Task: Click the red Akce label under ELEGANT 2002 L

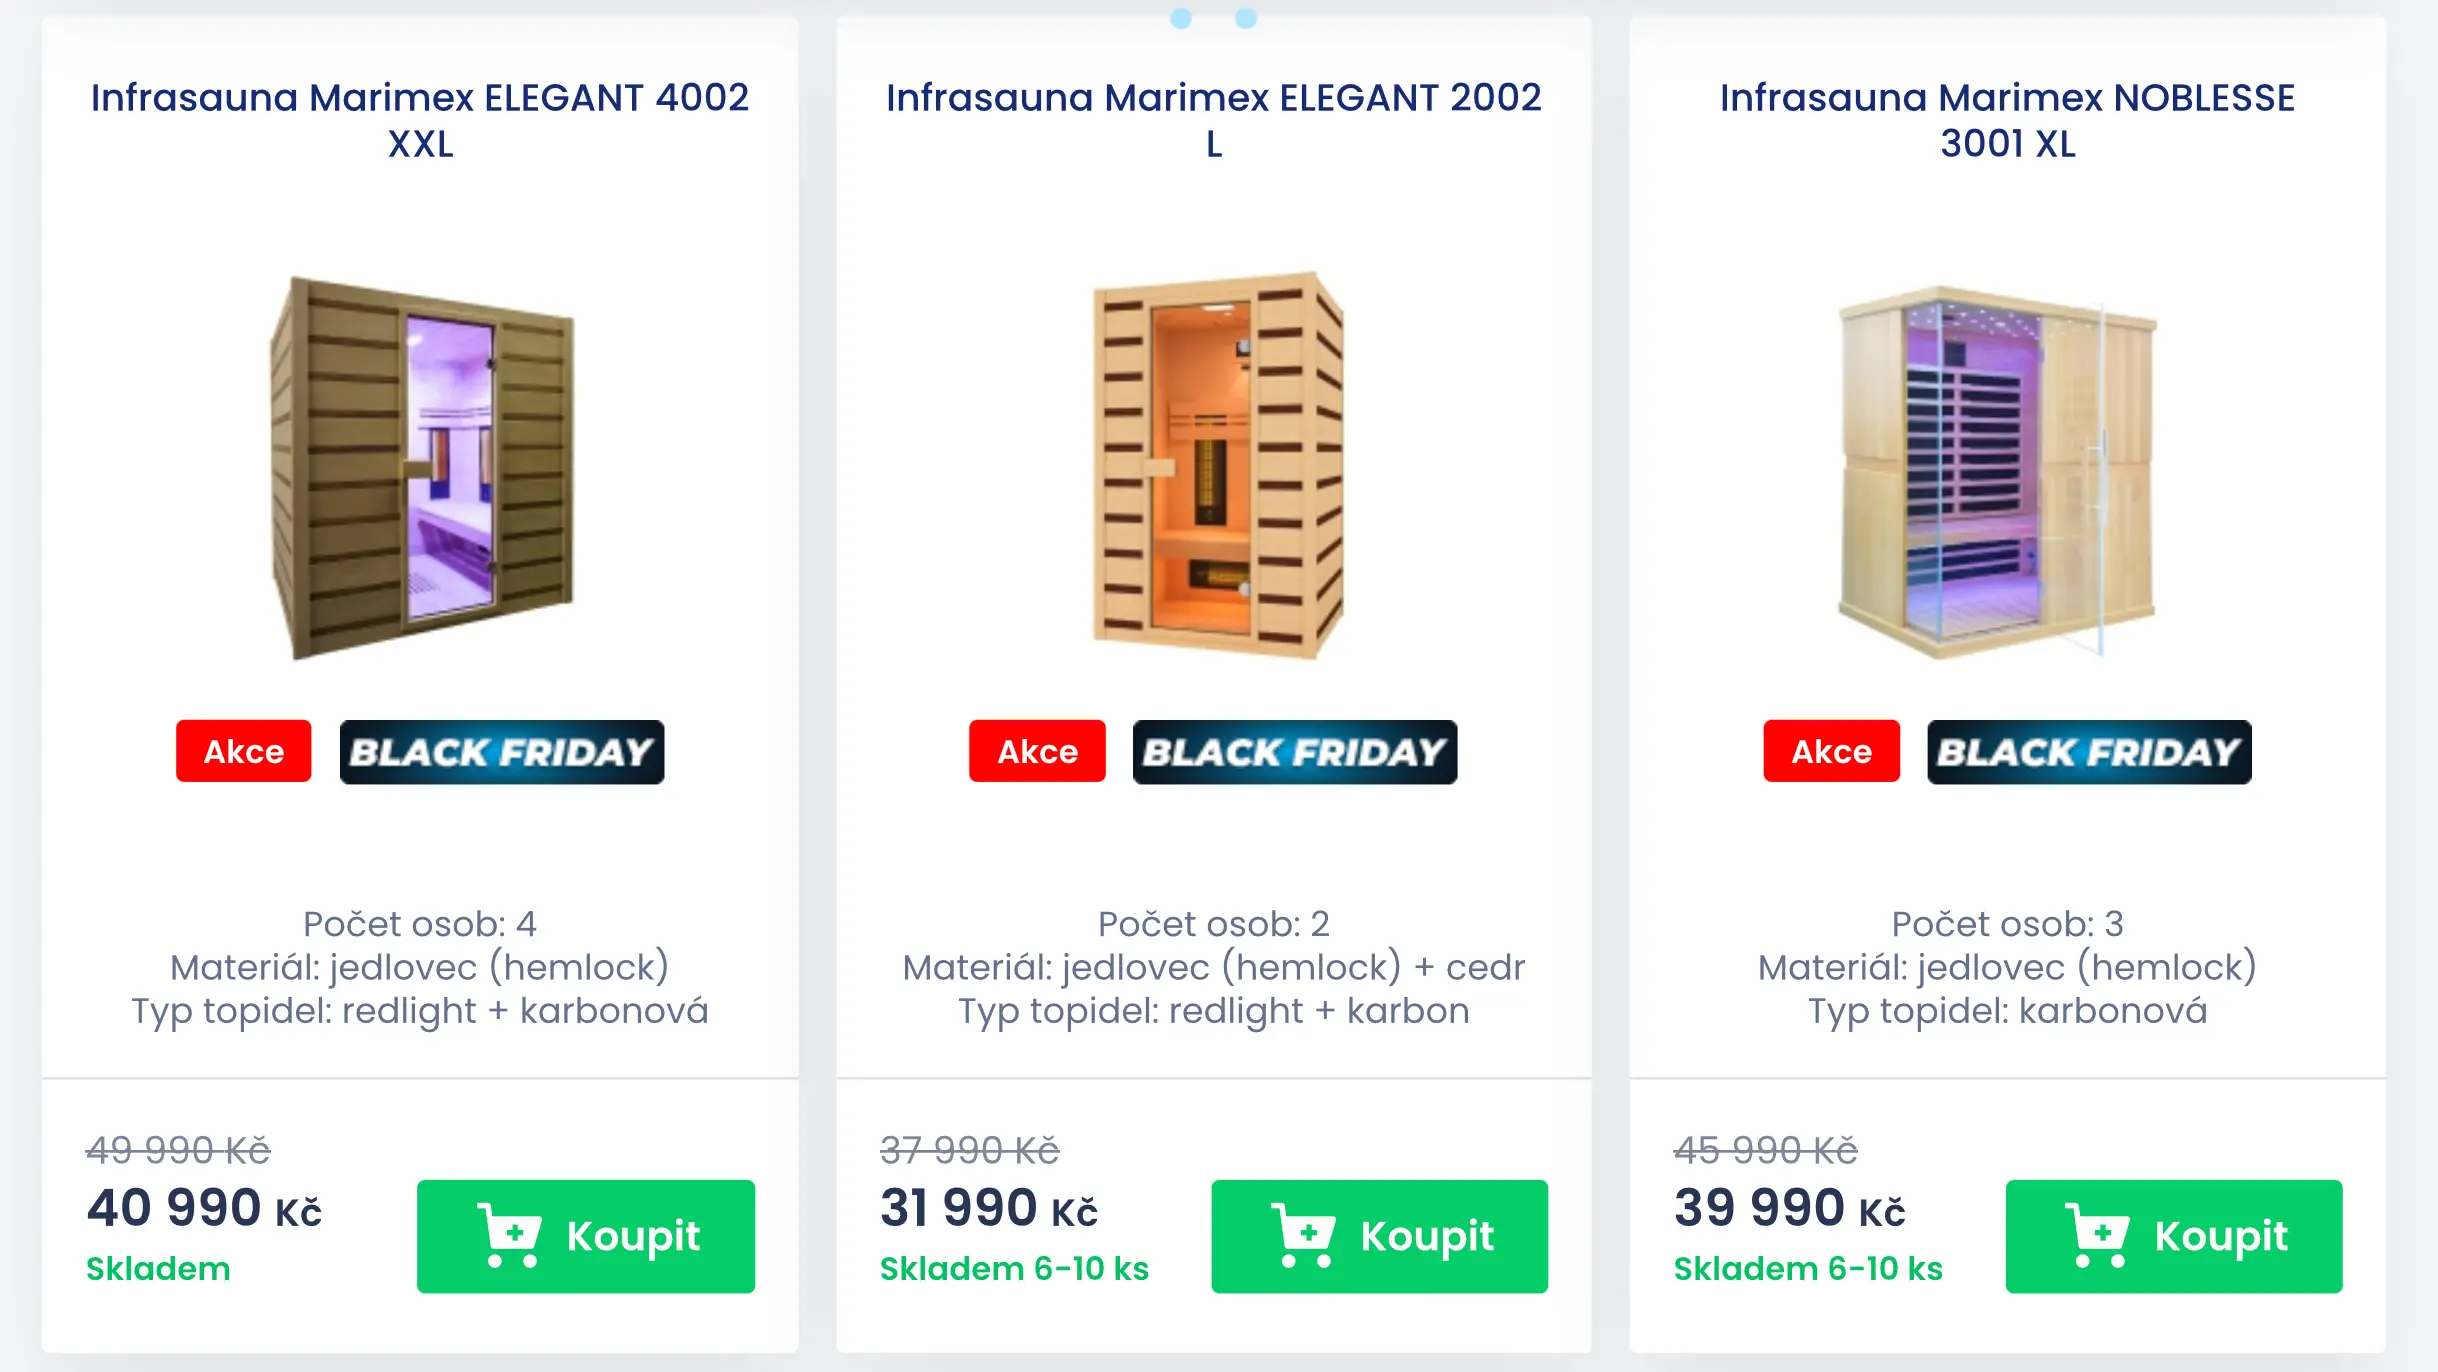Action: click(x=1036, y=752)
